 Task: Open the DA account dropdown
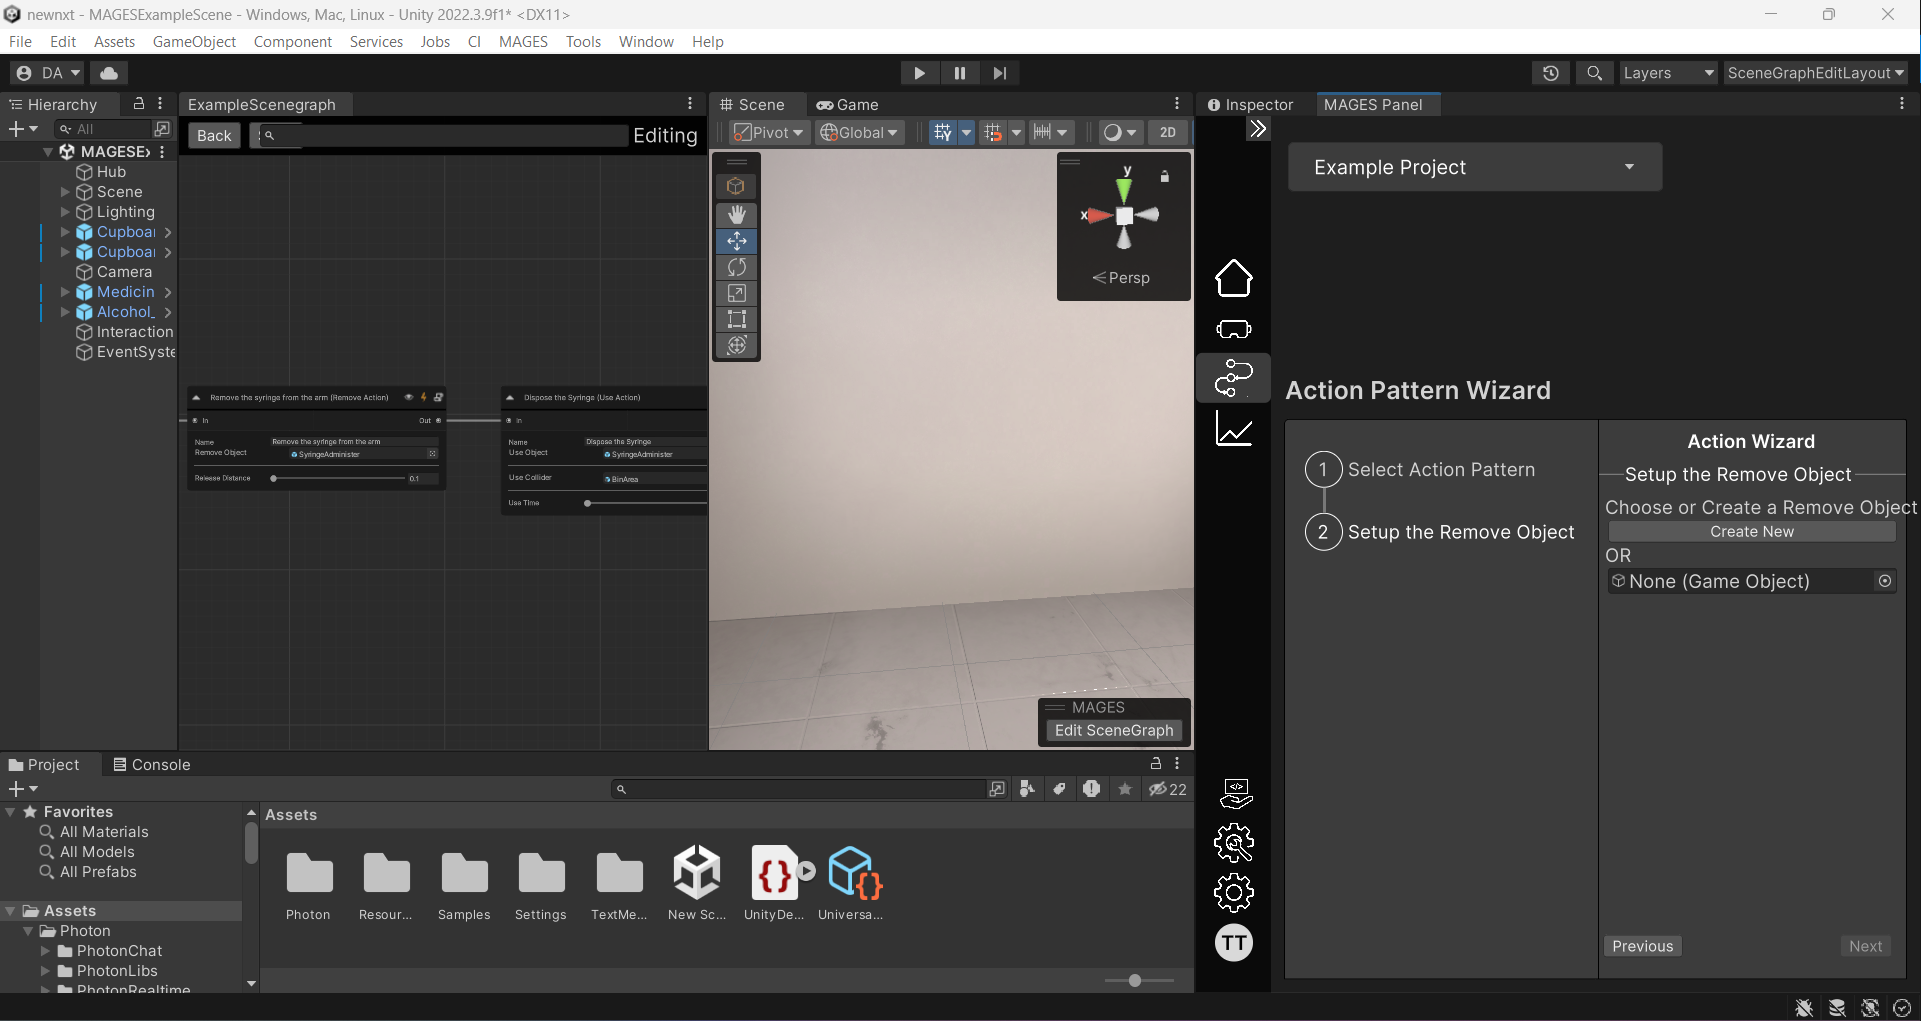point(48,73)
